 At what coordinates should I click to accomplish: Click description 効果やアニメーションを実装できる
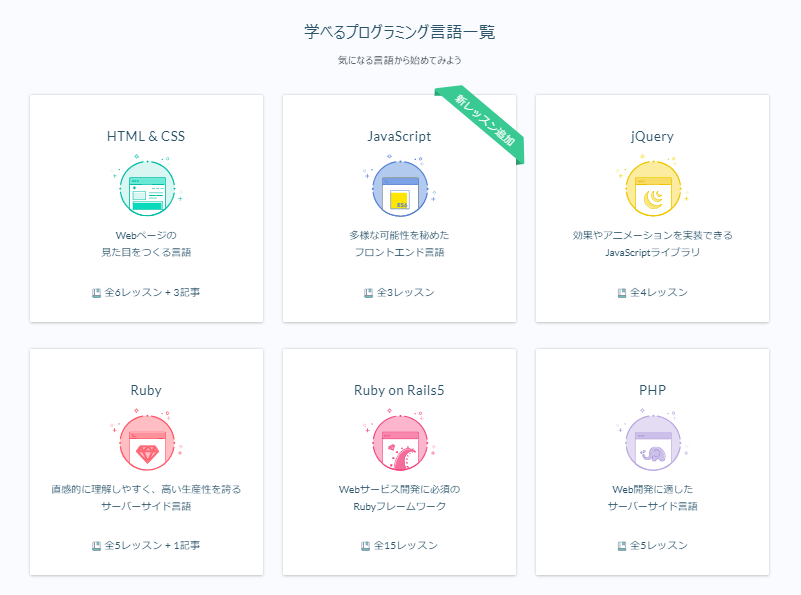pyautogui.click(x=652, y=235)
